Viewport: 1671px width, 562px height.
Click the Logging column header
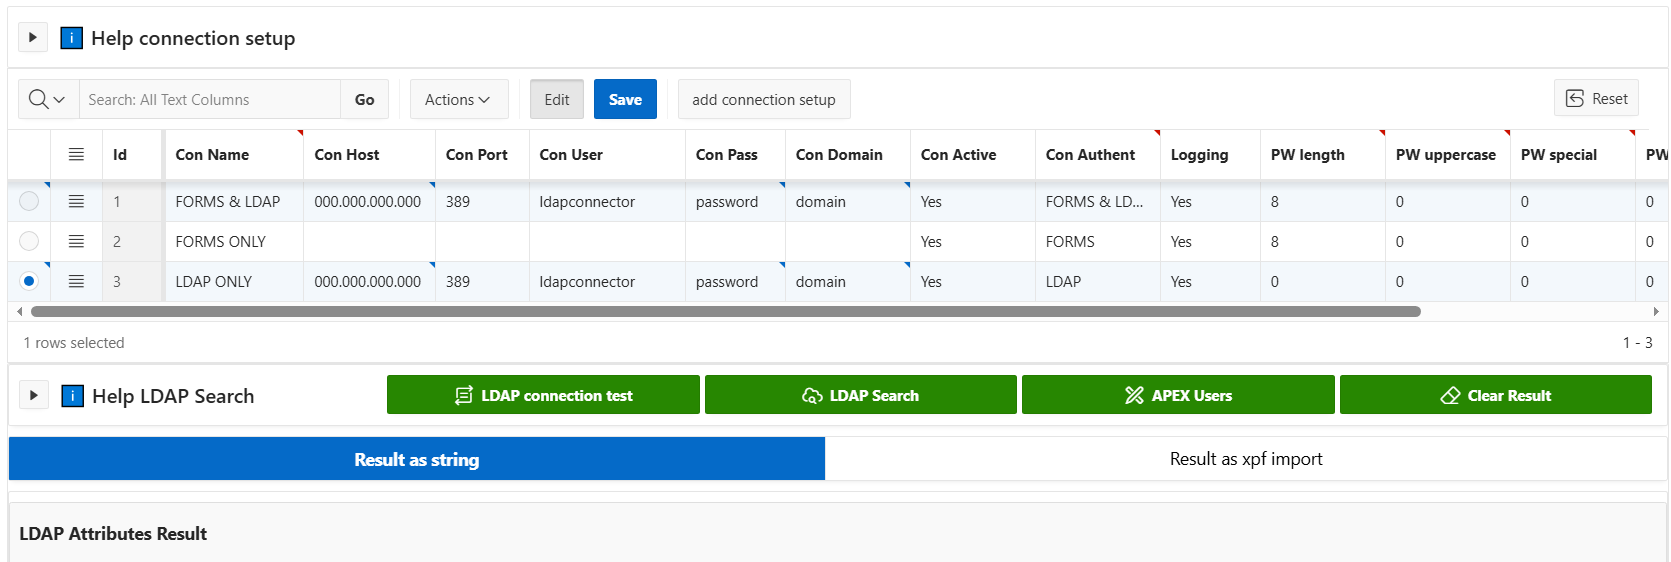pos(1210,154)
